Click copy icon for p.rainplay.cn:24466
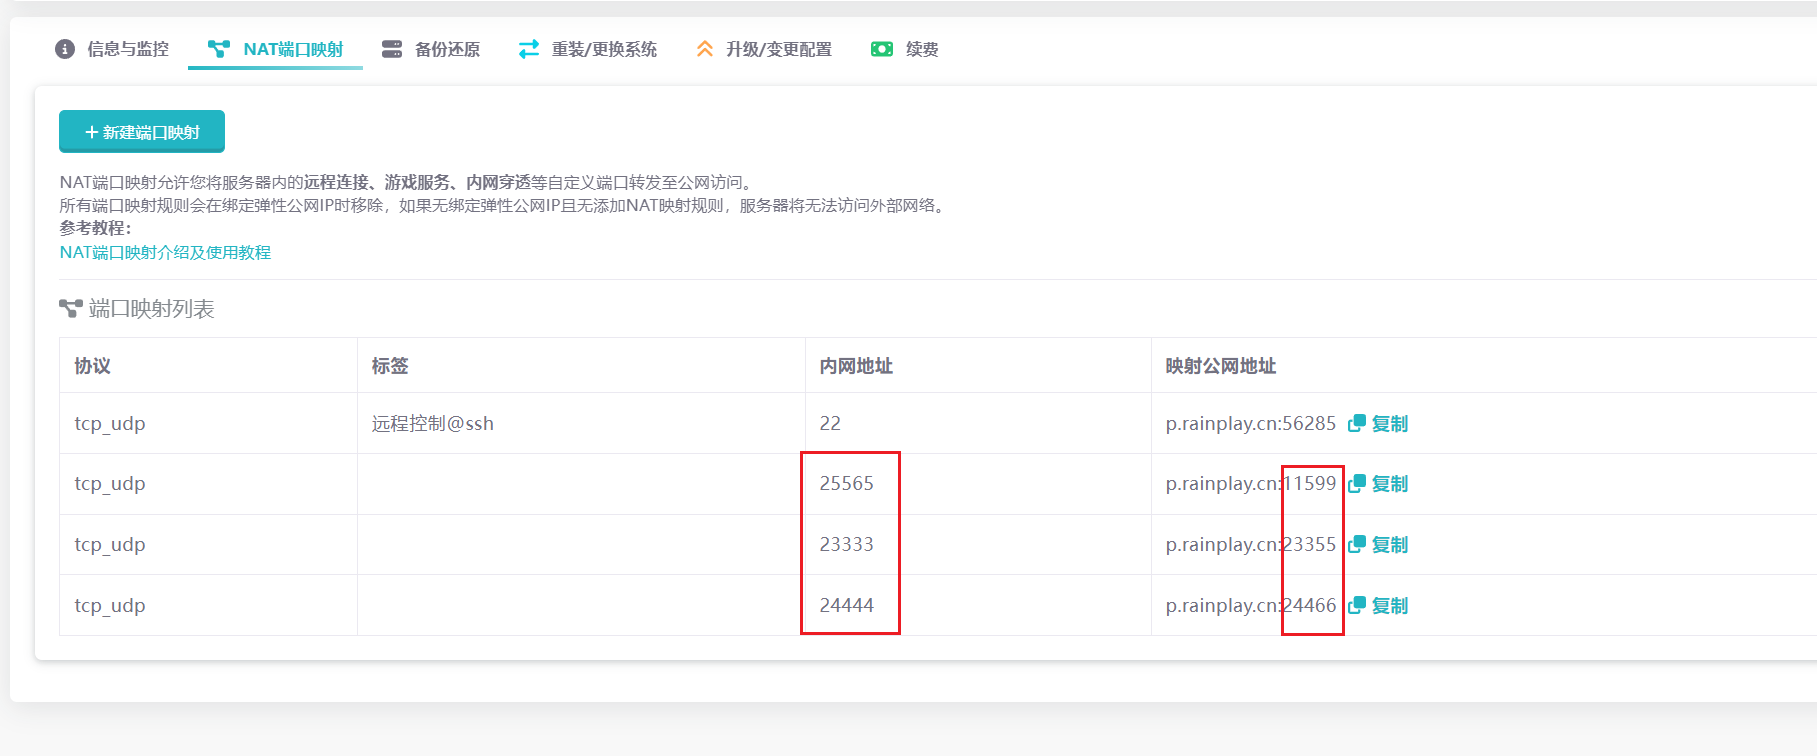The image size is (1817, 756). point(1356,606)
